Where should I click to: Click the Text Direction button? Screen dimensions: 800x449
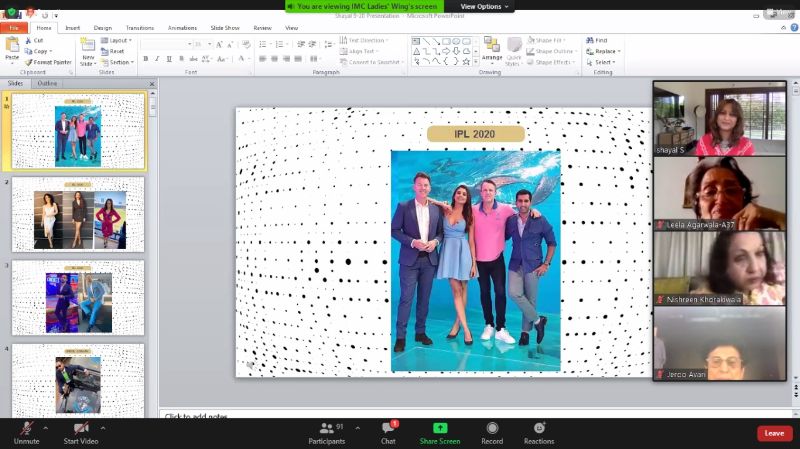[364, 40]
